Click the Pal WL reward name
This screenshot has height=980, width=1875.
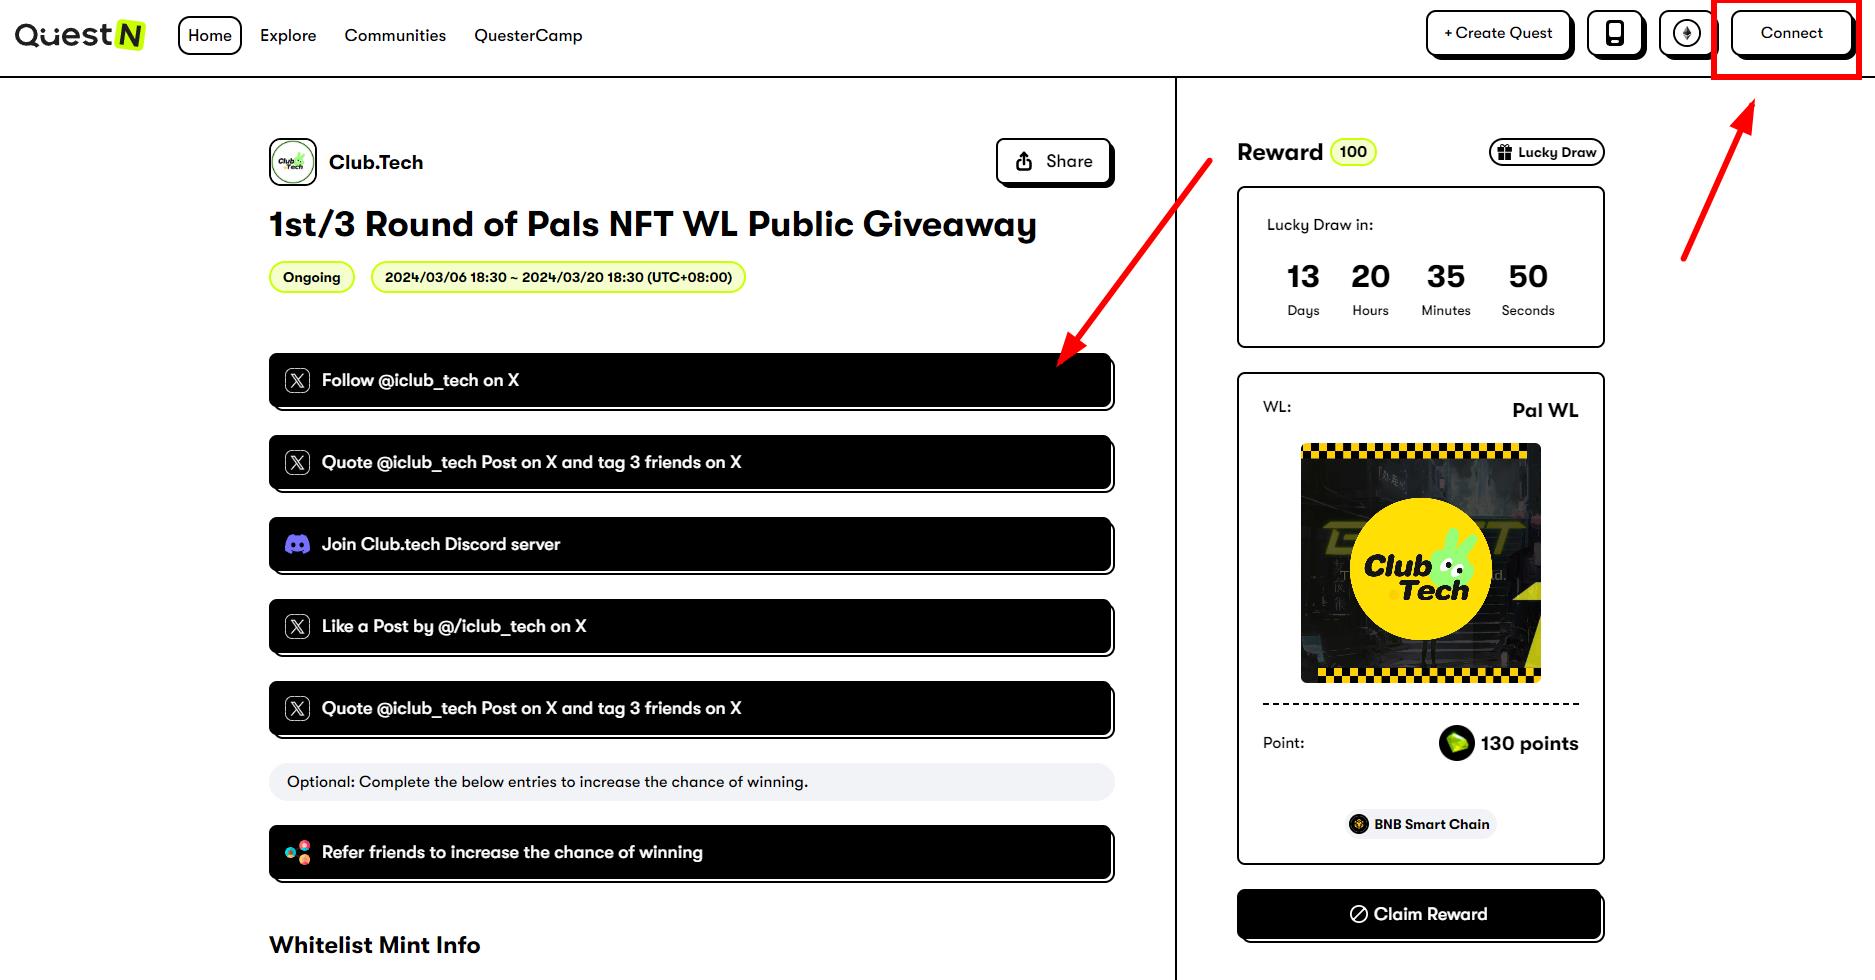(1545, 410)
